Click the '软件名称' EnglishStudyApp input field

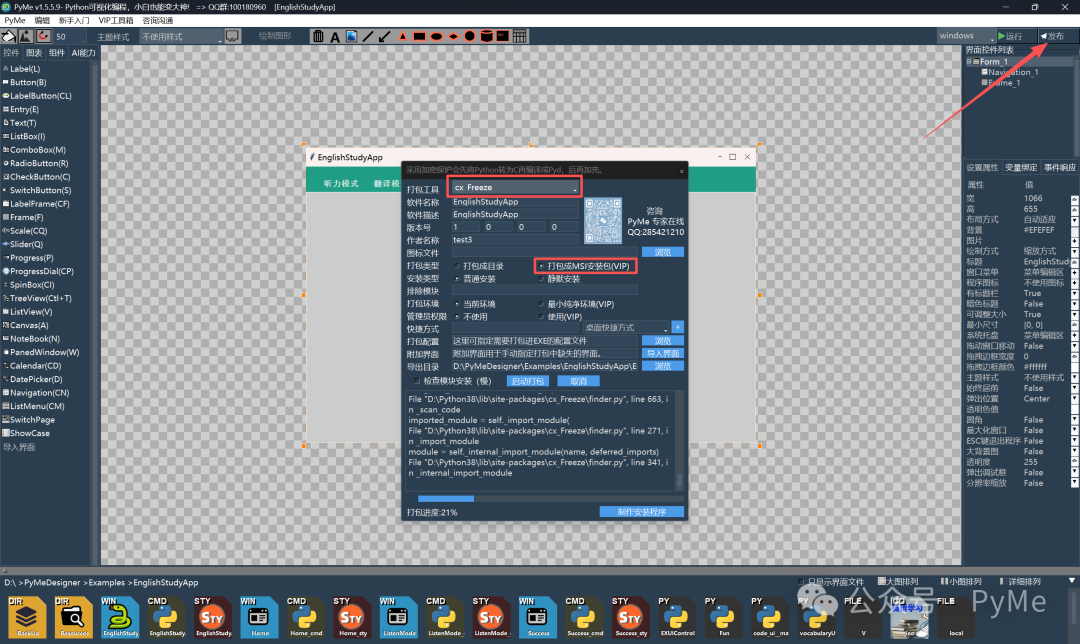[x=515, y=202]
